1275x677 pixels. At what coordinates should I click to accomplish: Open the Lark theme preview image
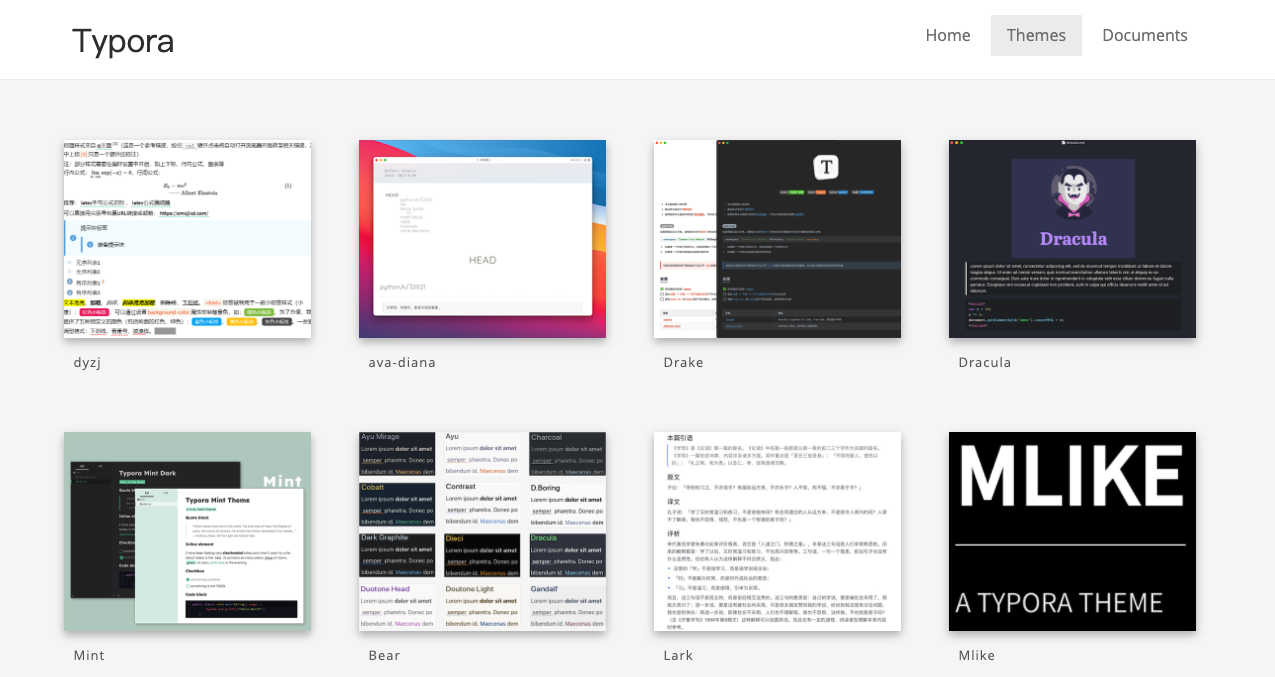(x=777, y=531)
